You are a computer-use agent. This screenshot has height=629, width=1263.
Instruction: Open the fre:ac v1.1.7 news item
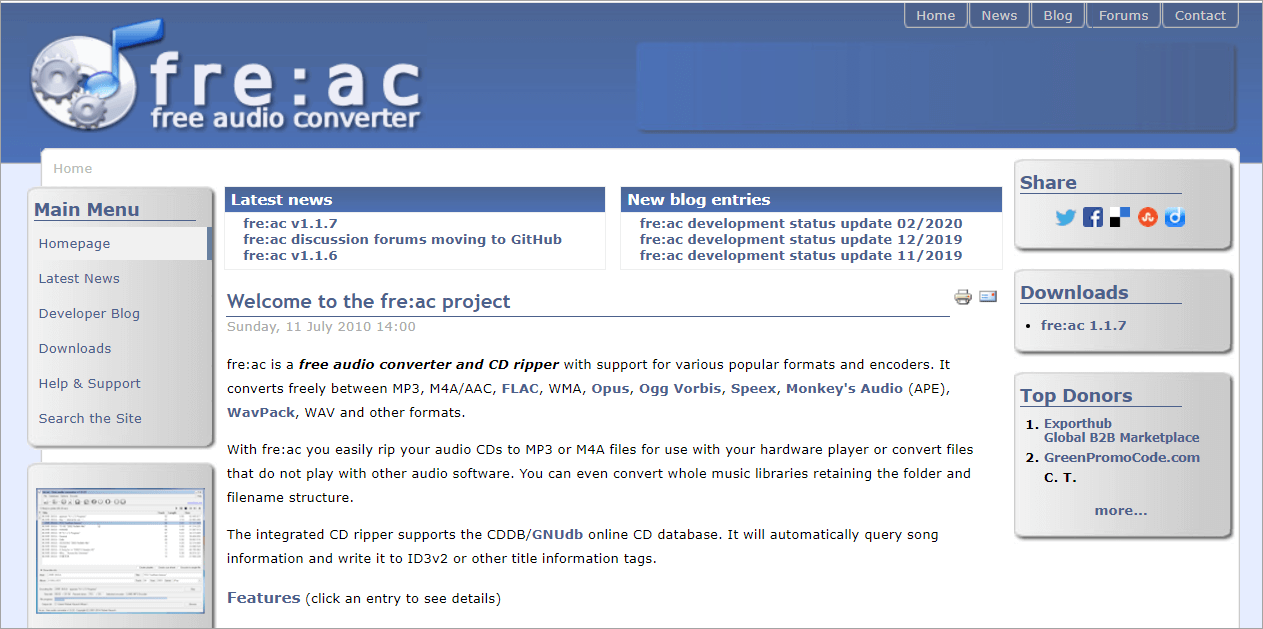point(290,223)
